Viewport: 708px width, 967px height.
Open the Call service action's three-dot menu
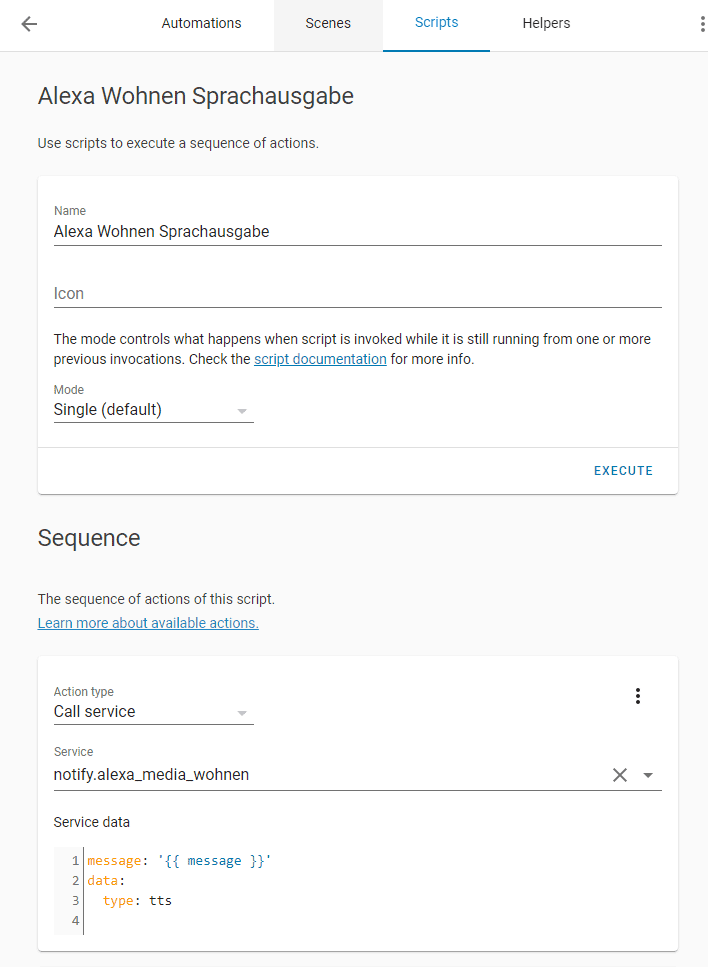click(638, 696)
